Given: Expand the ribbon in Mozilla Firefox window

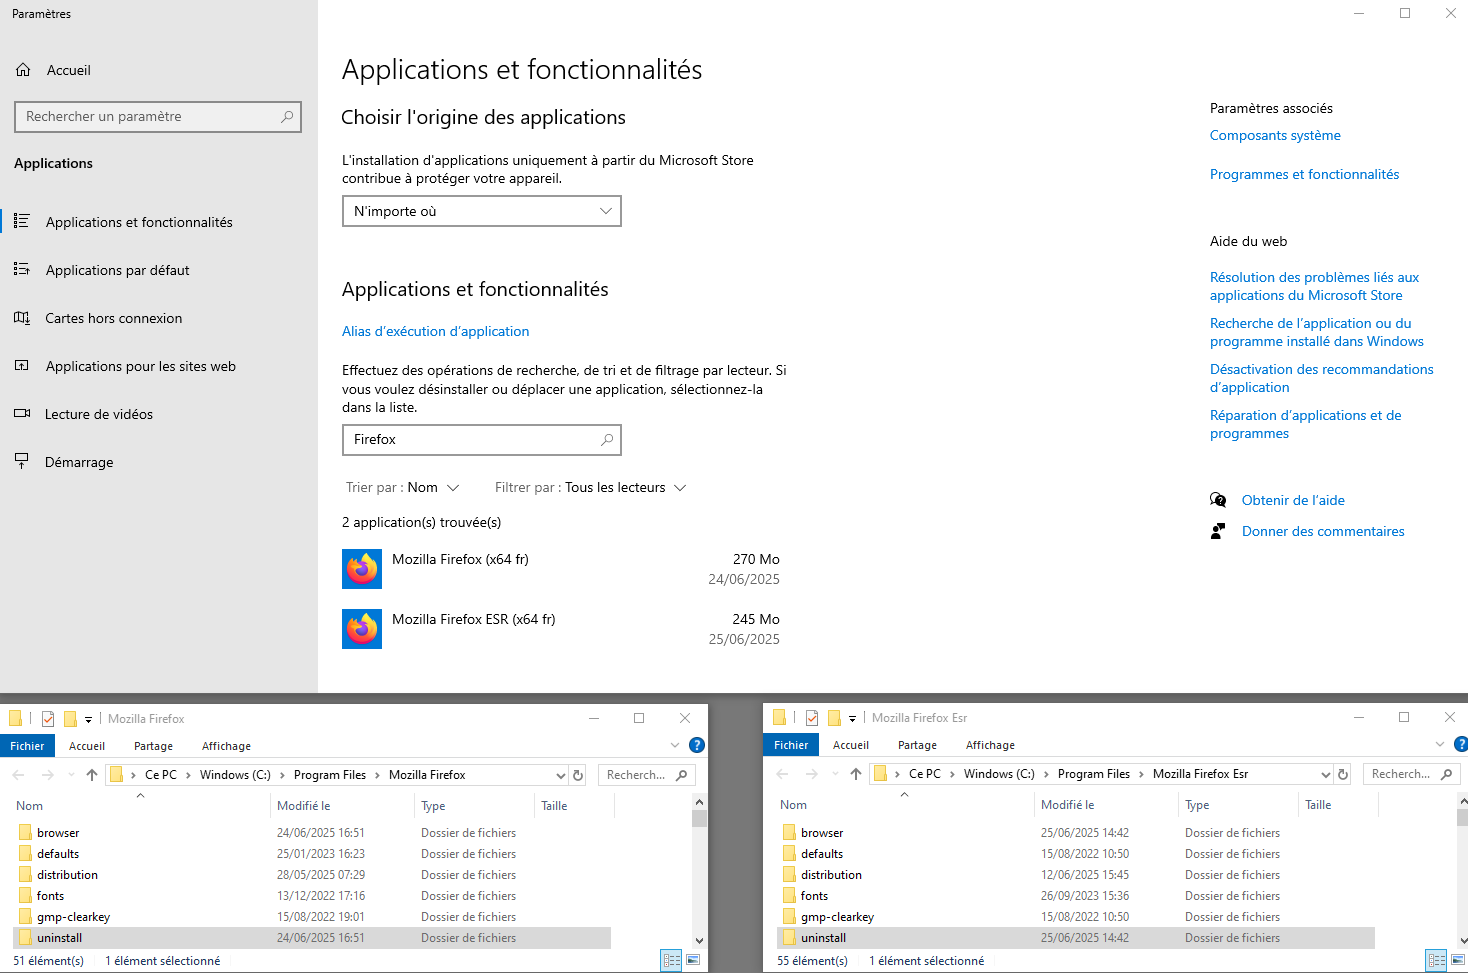Looking at the screenshot, I should (675, 745).
